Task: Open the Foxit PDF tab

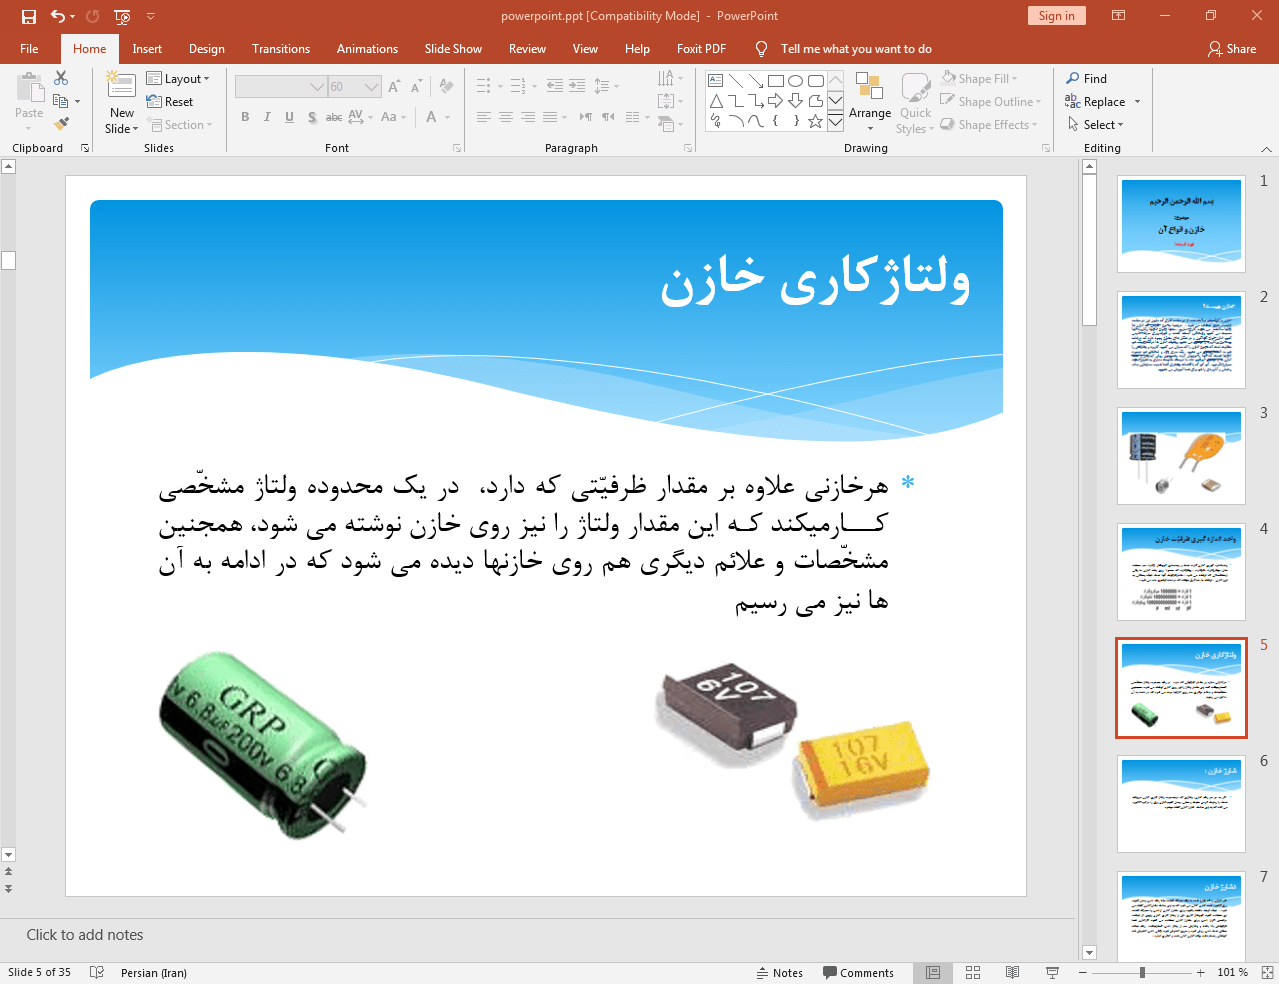Action: click(x=701, y=48)
